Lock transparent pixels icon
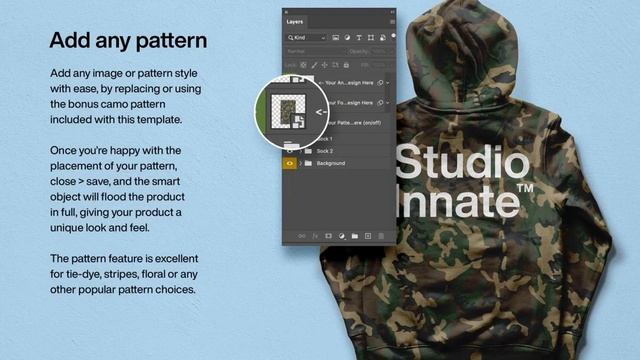Image resolution: width=640 pixels, height=360 pixels. (303, 65)
